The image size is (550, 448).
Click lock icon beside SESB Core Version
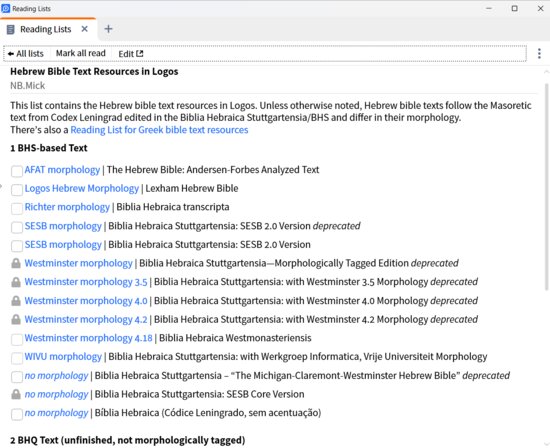[x=16, y=394]
